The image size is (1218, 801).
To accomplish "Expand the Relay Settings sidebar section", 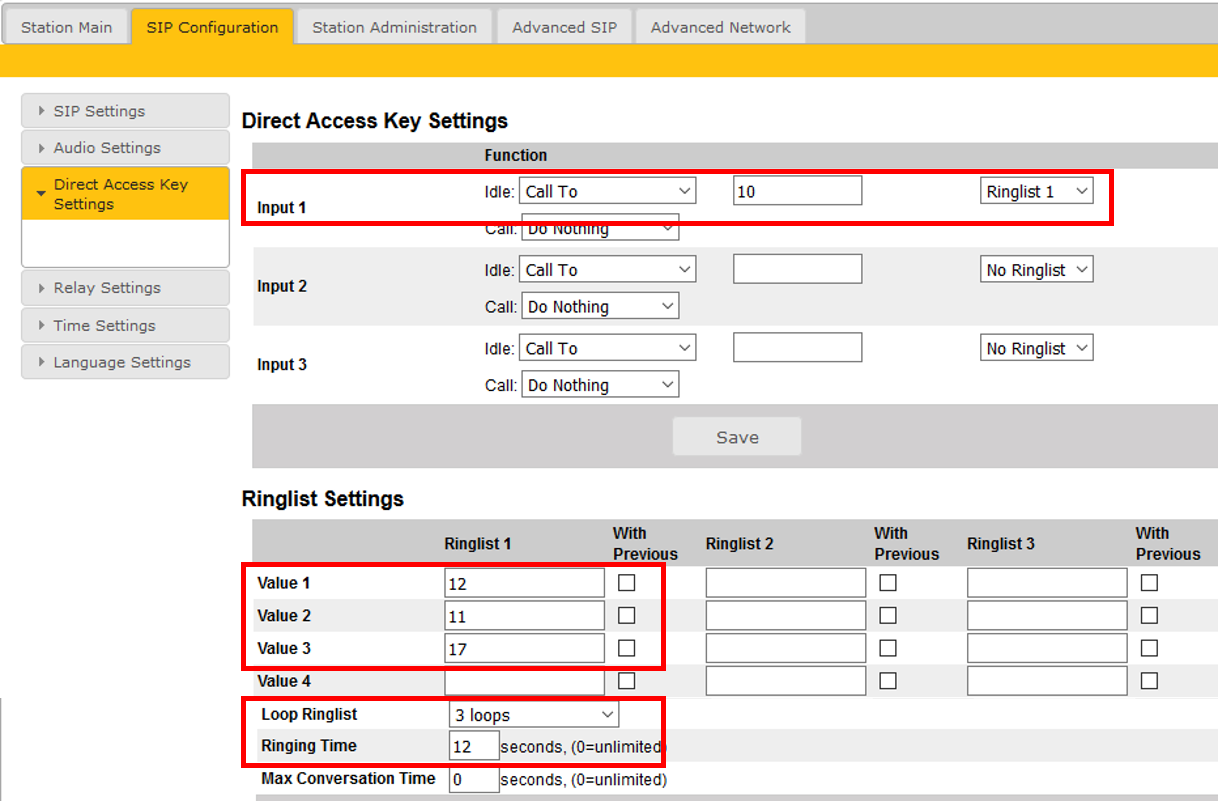I will (125, 288).
